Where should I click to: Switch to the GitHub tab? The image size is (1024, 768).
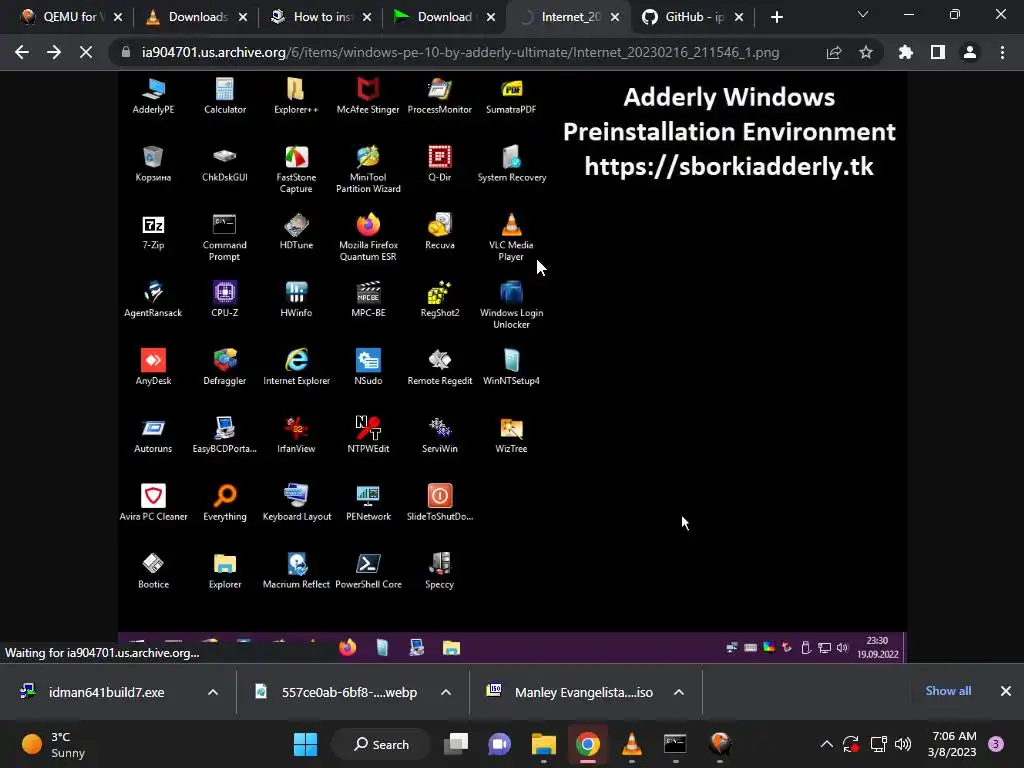684,17
